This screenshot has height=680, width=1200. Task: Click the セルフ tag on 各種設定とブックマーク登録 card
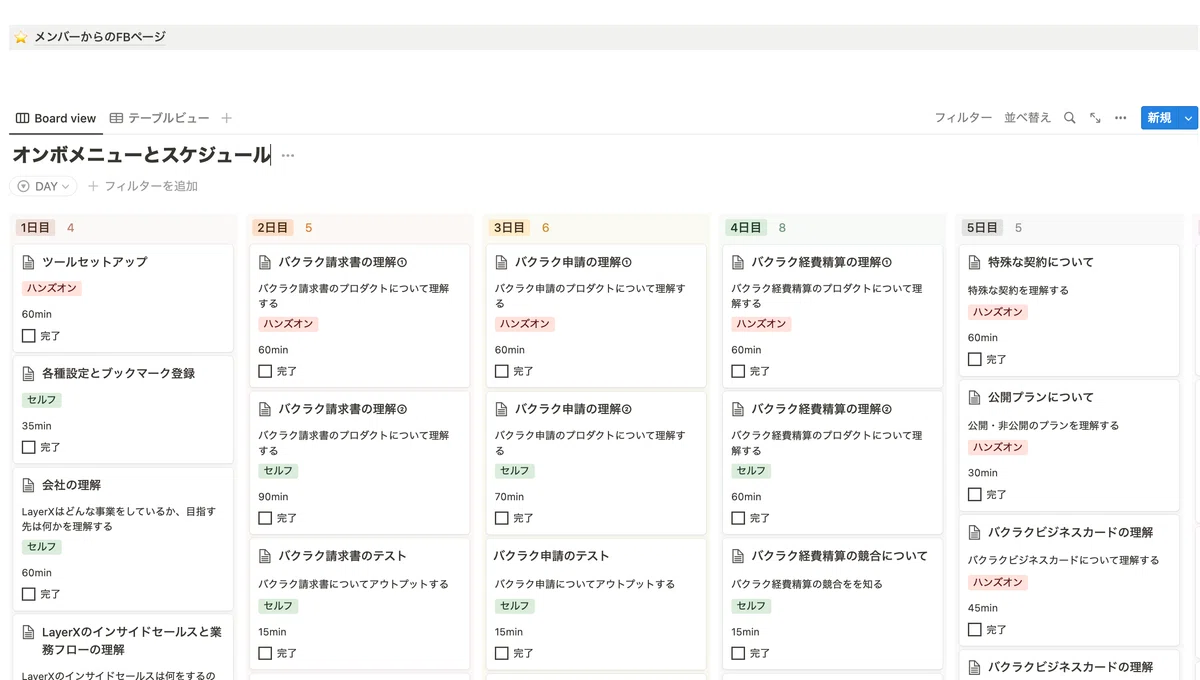point(42,399)
